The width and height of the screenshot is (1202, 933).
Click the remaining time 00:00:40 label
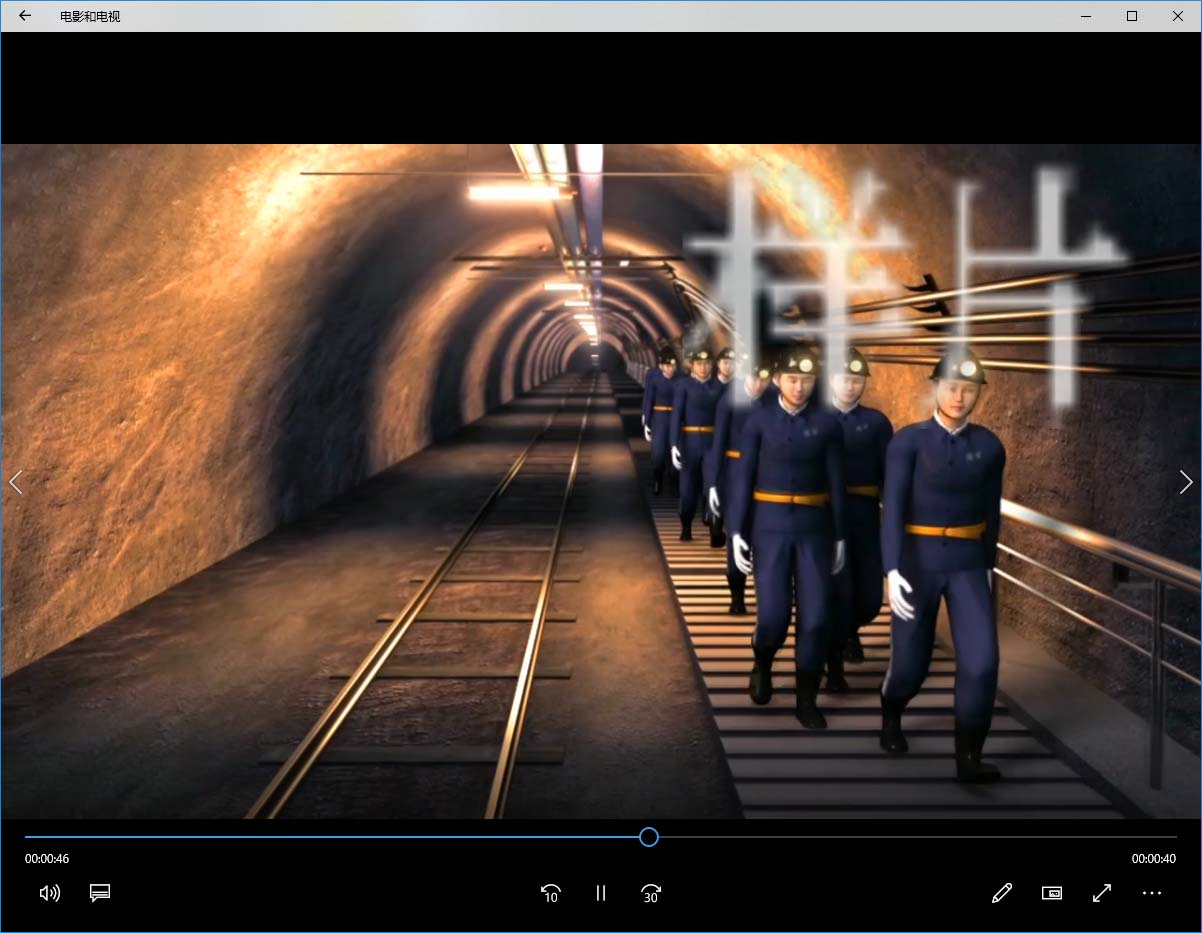1154,859
